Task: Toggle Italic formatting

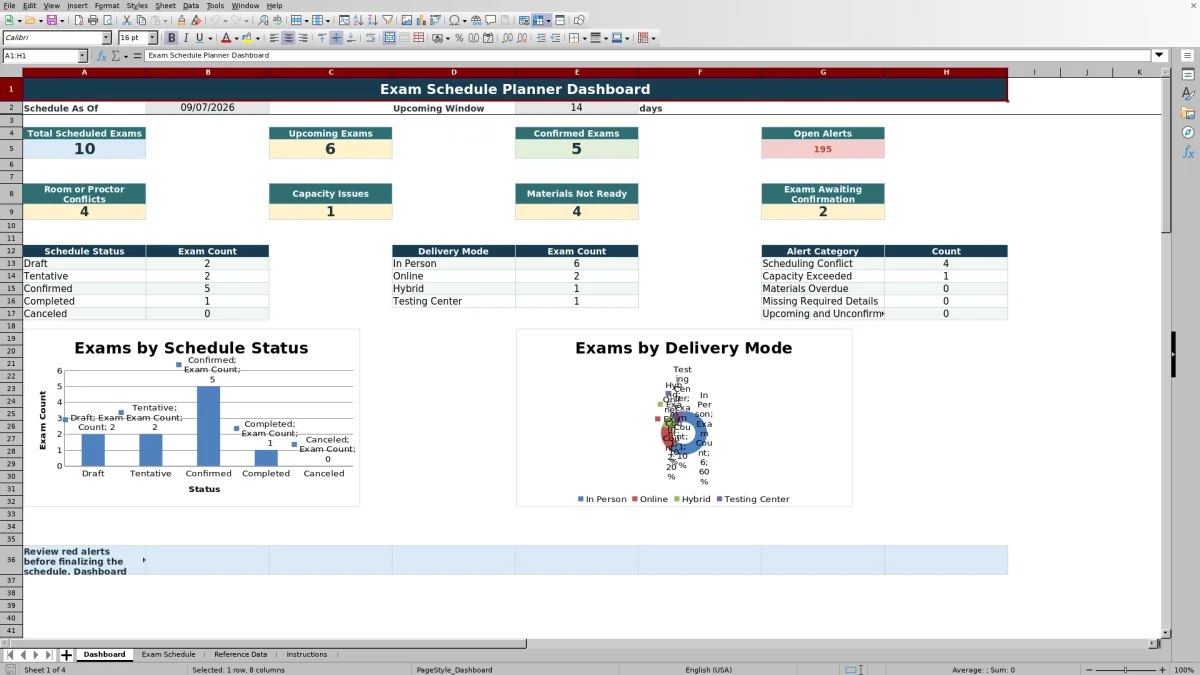Action: (x=185, y=38)
